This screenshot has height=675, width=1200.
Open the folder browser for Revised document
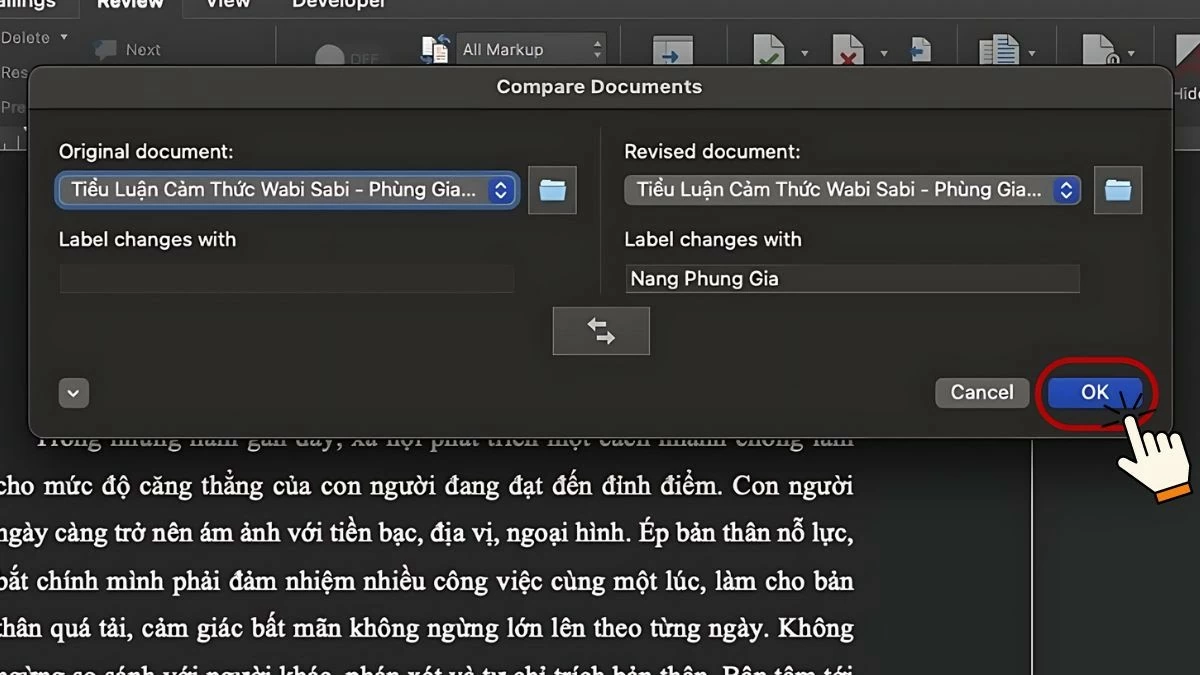(1118, 190)
